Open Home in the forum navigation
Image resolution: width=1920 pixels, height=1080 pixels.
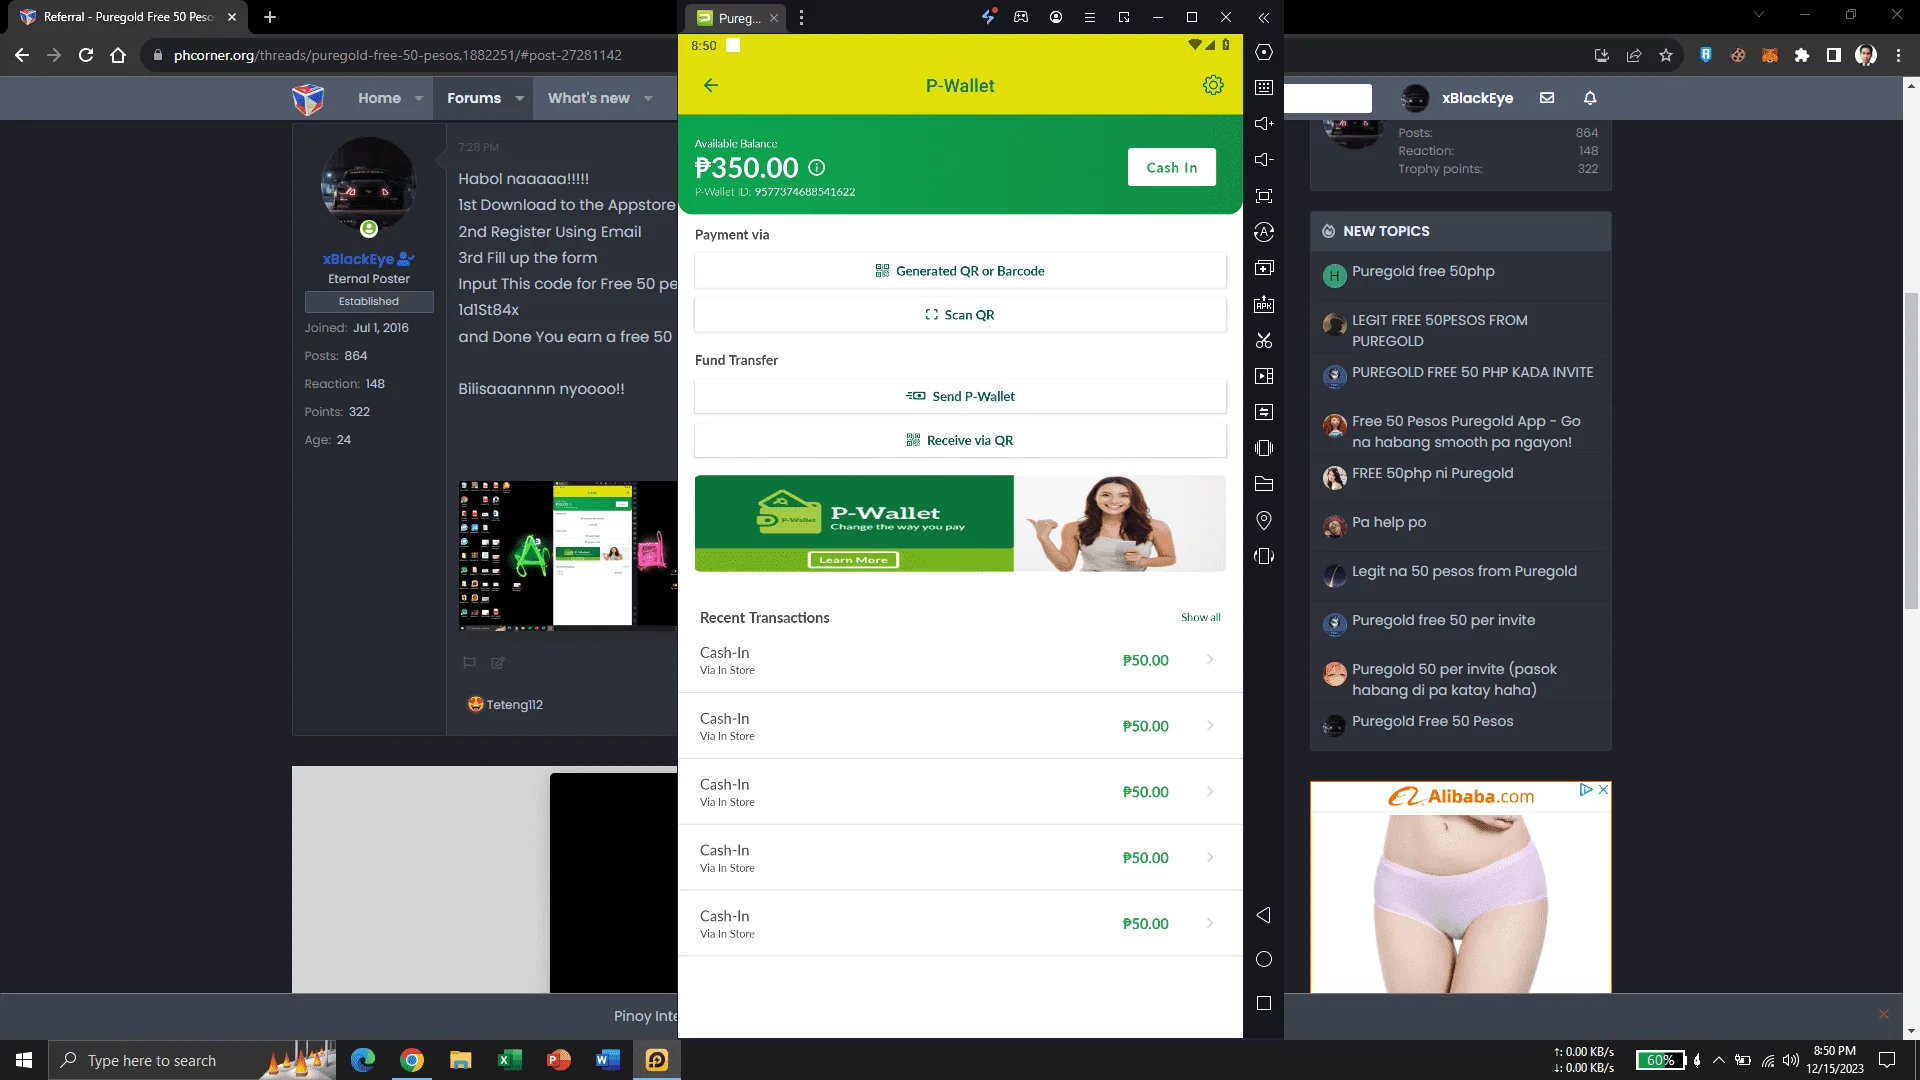379,98
